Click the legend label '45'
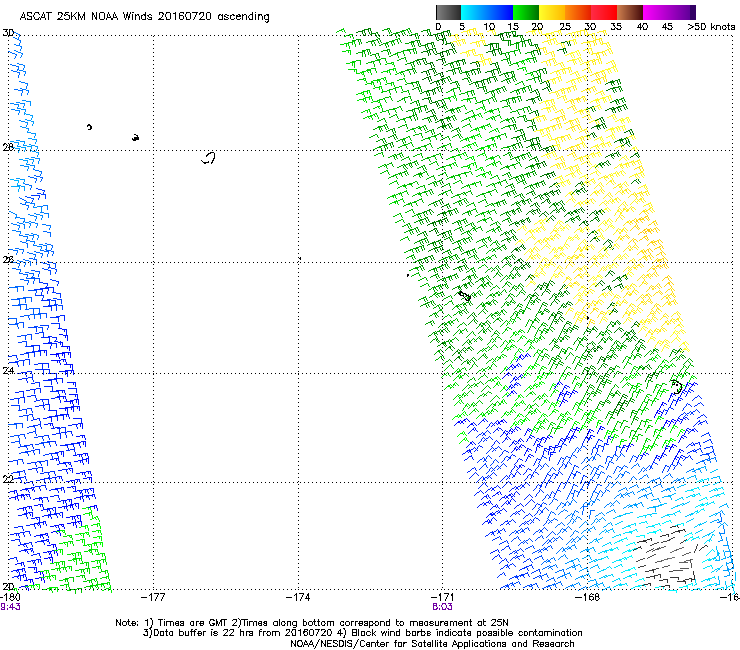Screen dimensions: 740x650 [667, 27]
